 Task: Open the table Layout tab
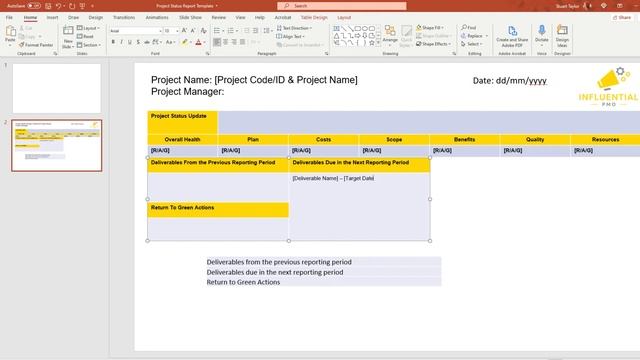coord(344,18)
